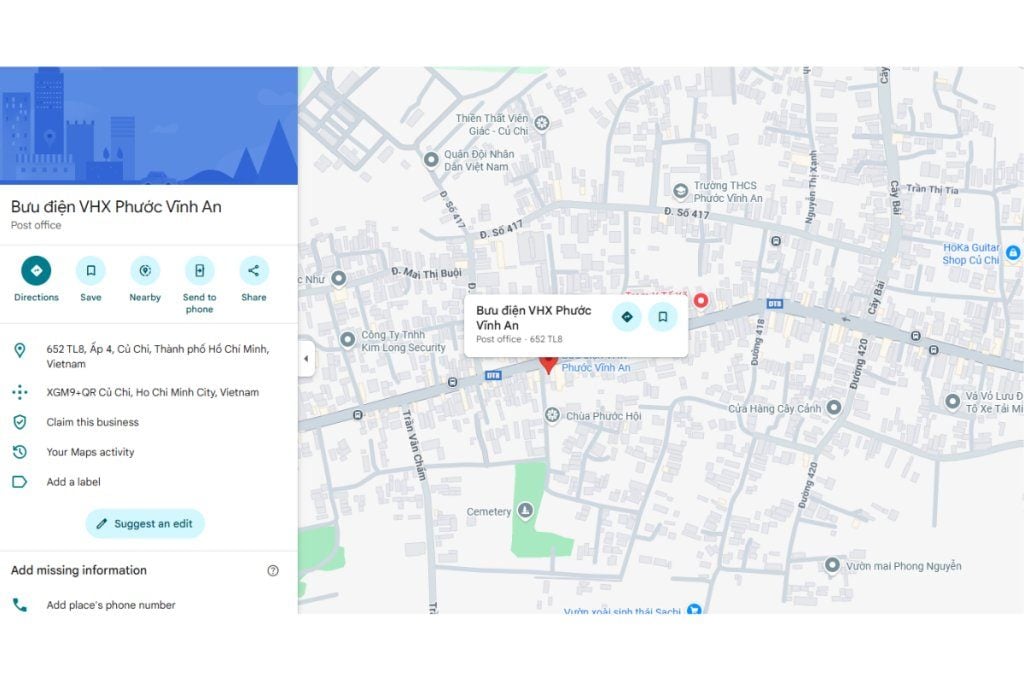This screenshot has width=1024, height=682.
Task: Collapse the side panel using arrow handle
Action: 306,359
